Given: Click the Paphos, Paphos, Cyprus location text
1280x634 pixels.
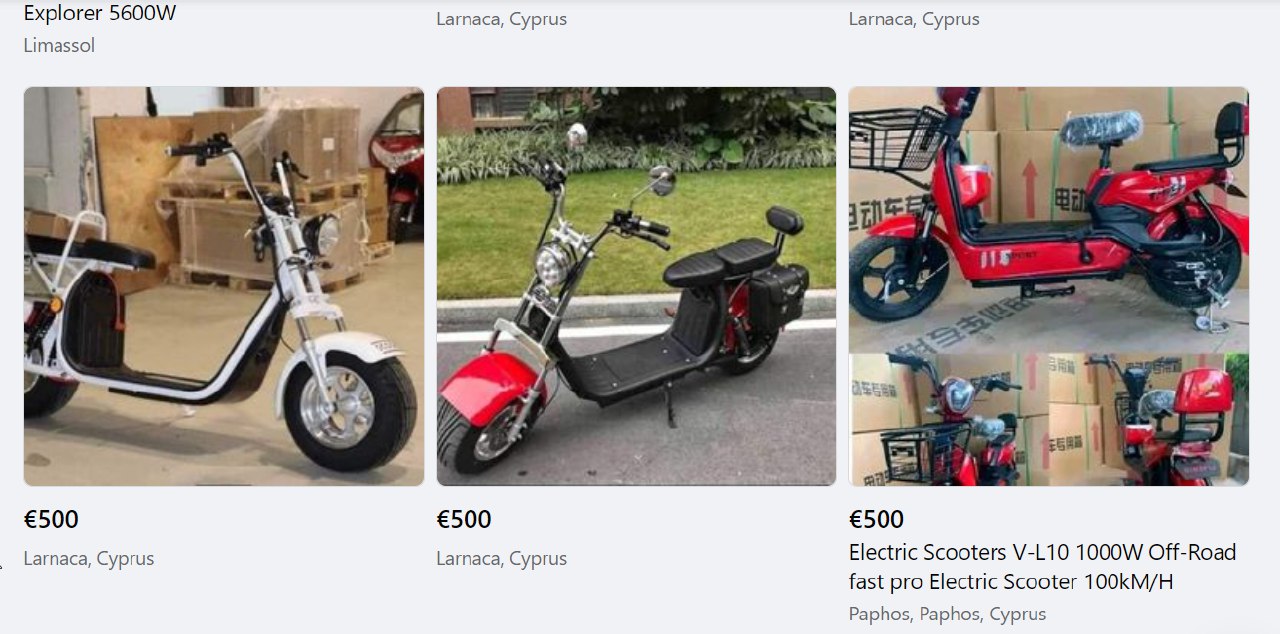Looking at the screenshot, I should [947, 614].
